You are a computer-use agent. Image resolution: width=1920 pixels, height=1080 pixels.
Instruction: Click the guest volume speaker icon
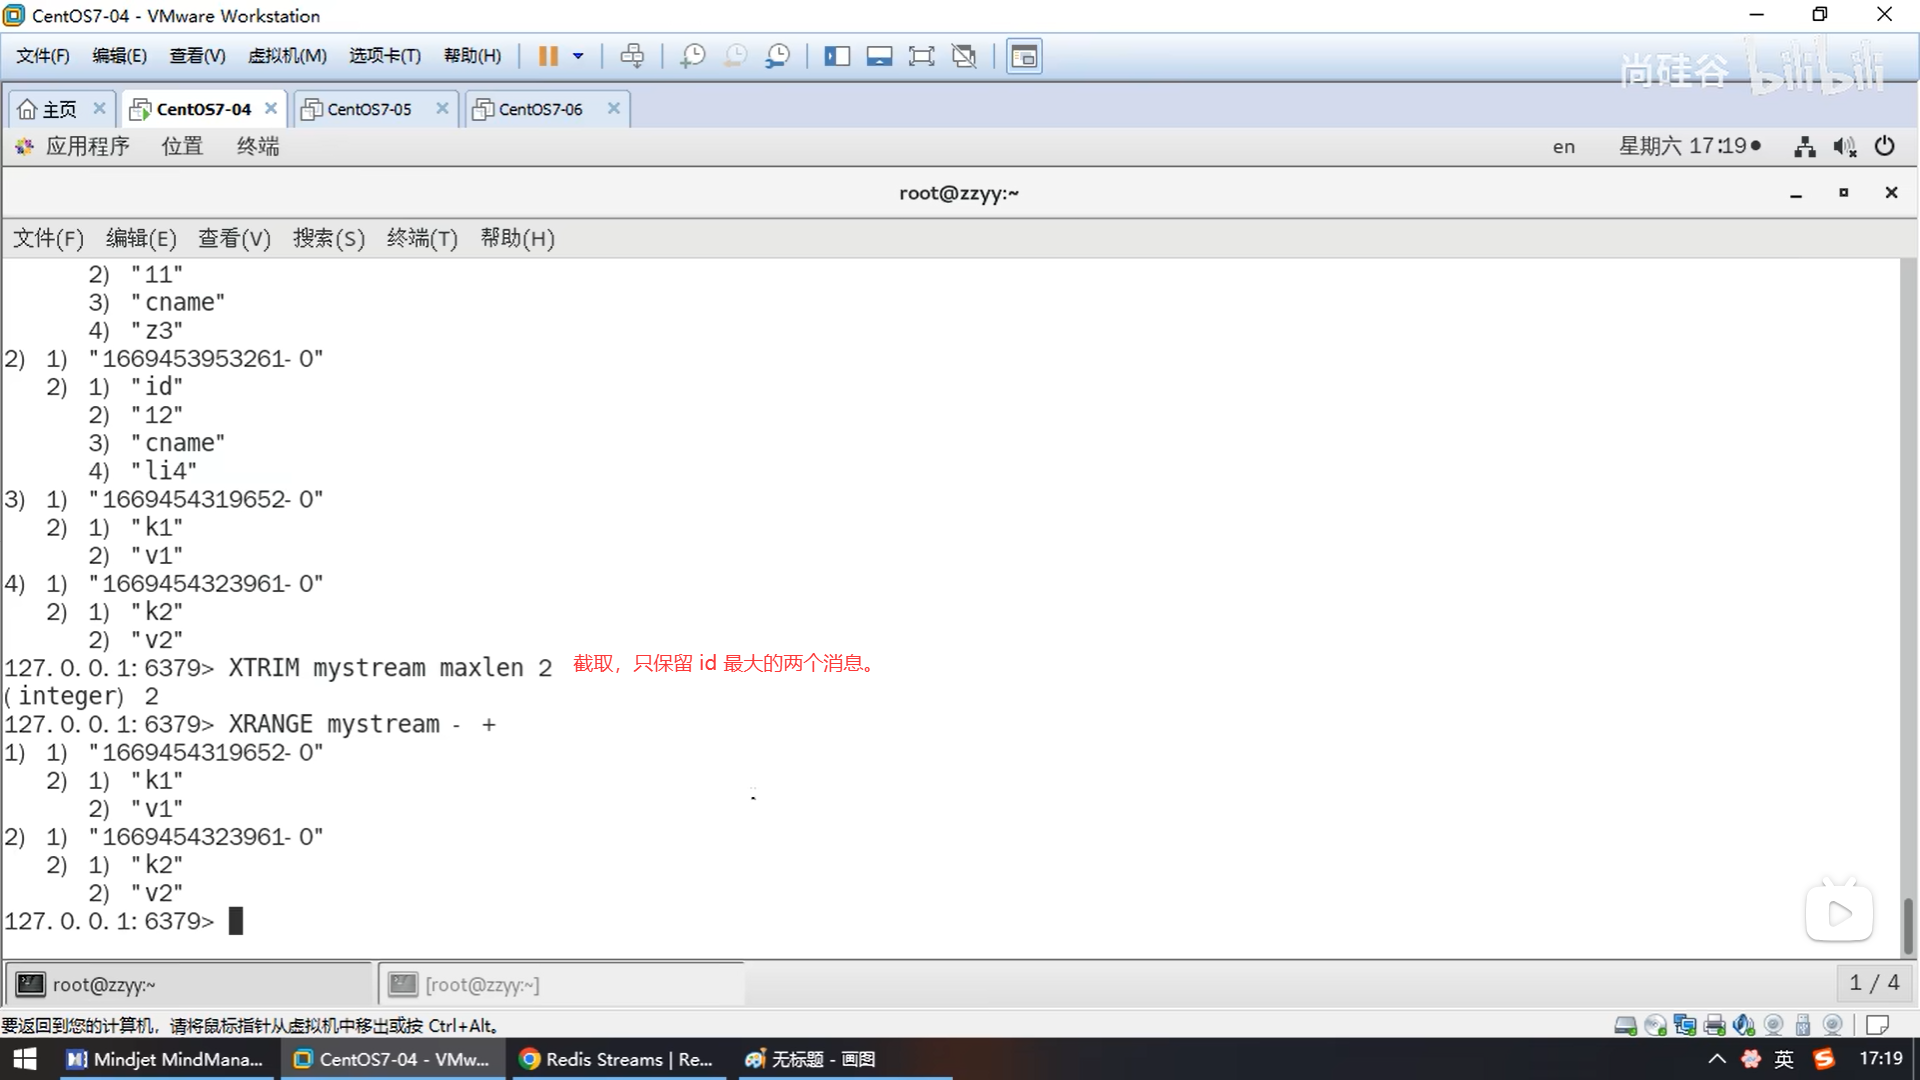coord(1844,147)
